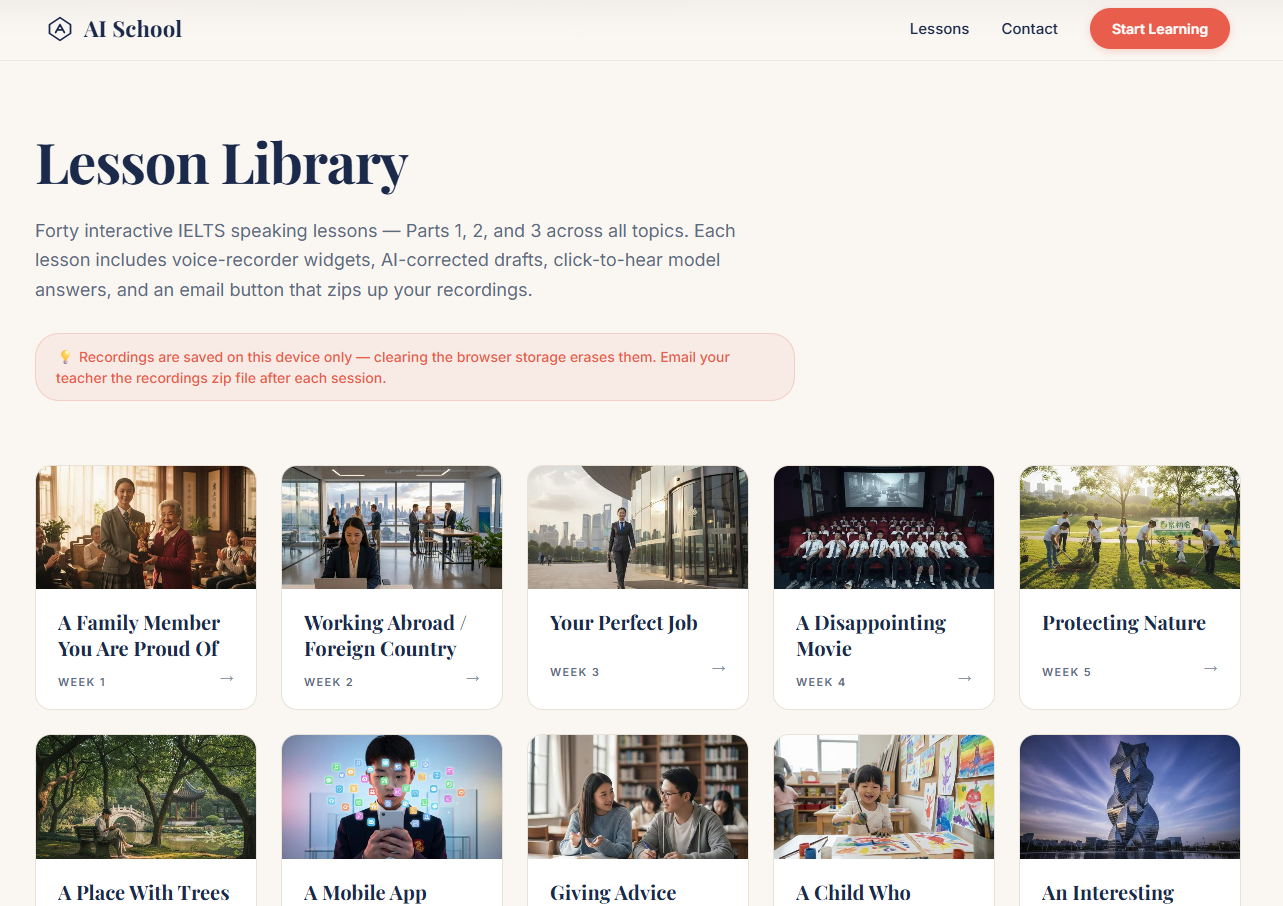Click the WEEK 1 label
The image size is (1283, 906).
coord(82,682)
